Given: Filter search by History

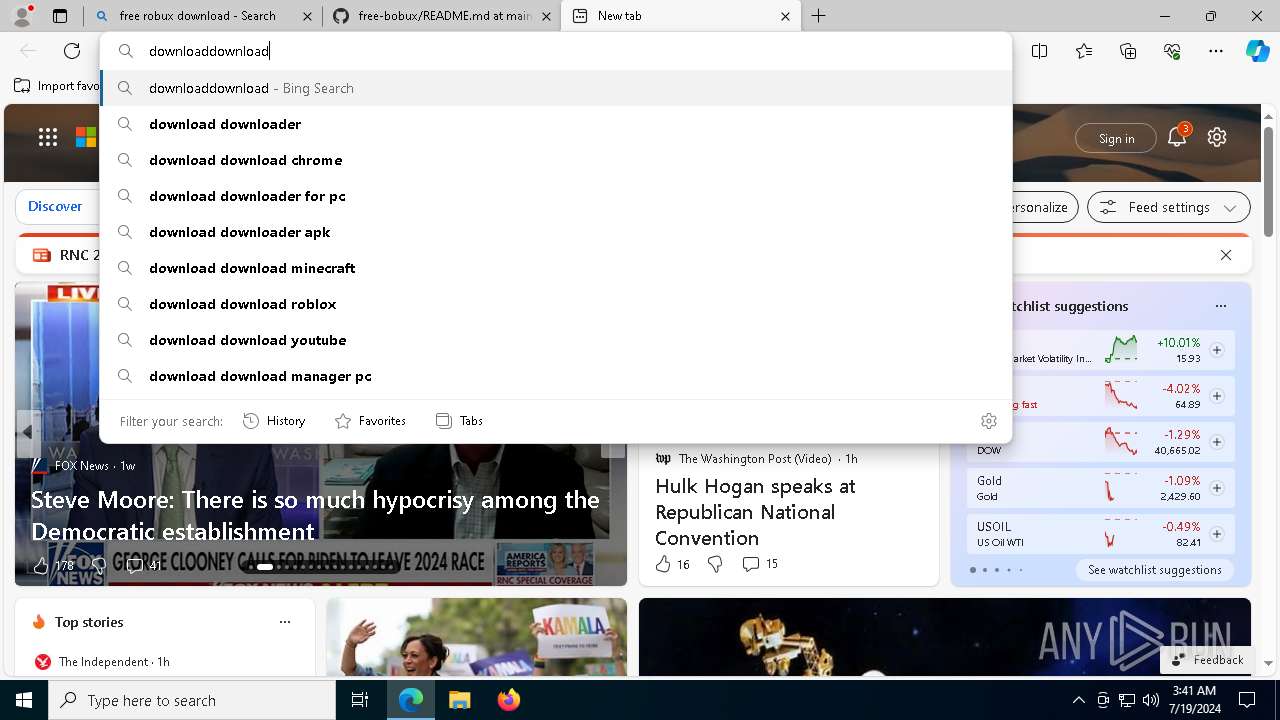Looking at the screenshot, I should [274, 421].
